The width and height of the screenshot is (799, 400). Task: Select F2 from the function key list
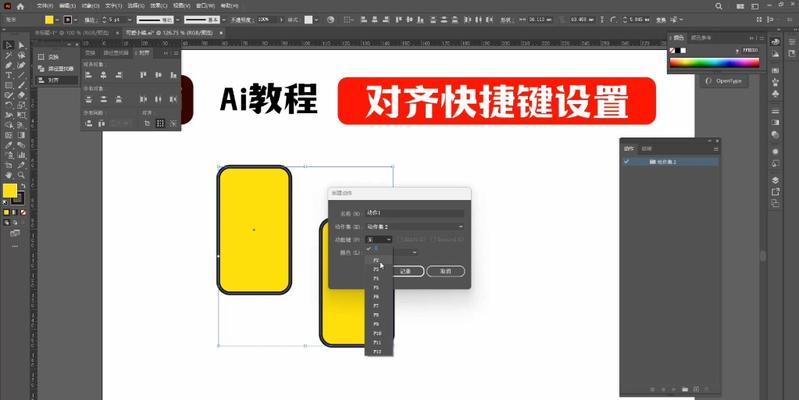click(x=377, y=260)
